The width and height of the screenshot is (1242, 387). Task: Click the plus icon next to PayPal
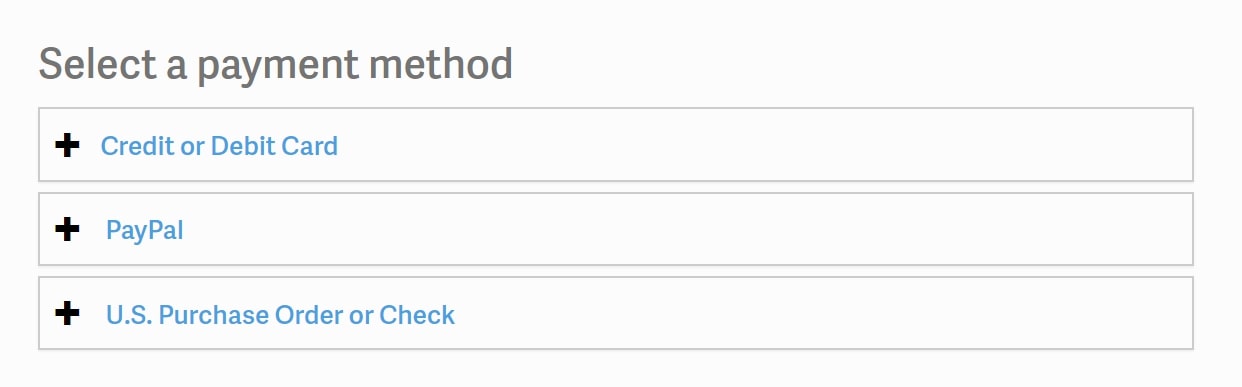(x=67, y=230)
